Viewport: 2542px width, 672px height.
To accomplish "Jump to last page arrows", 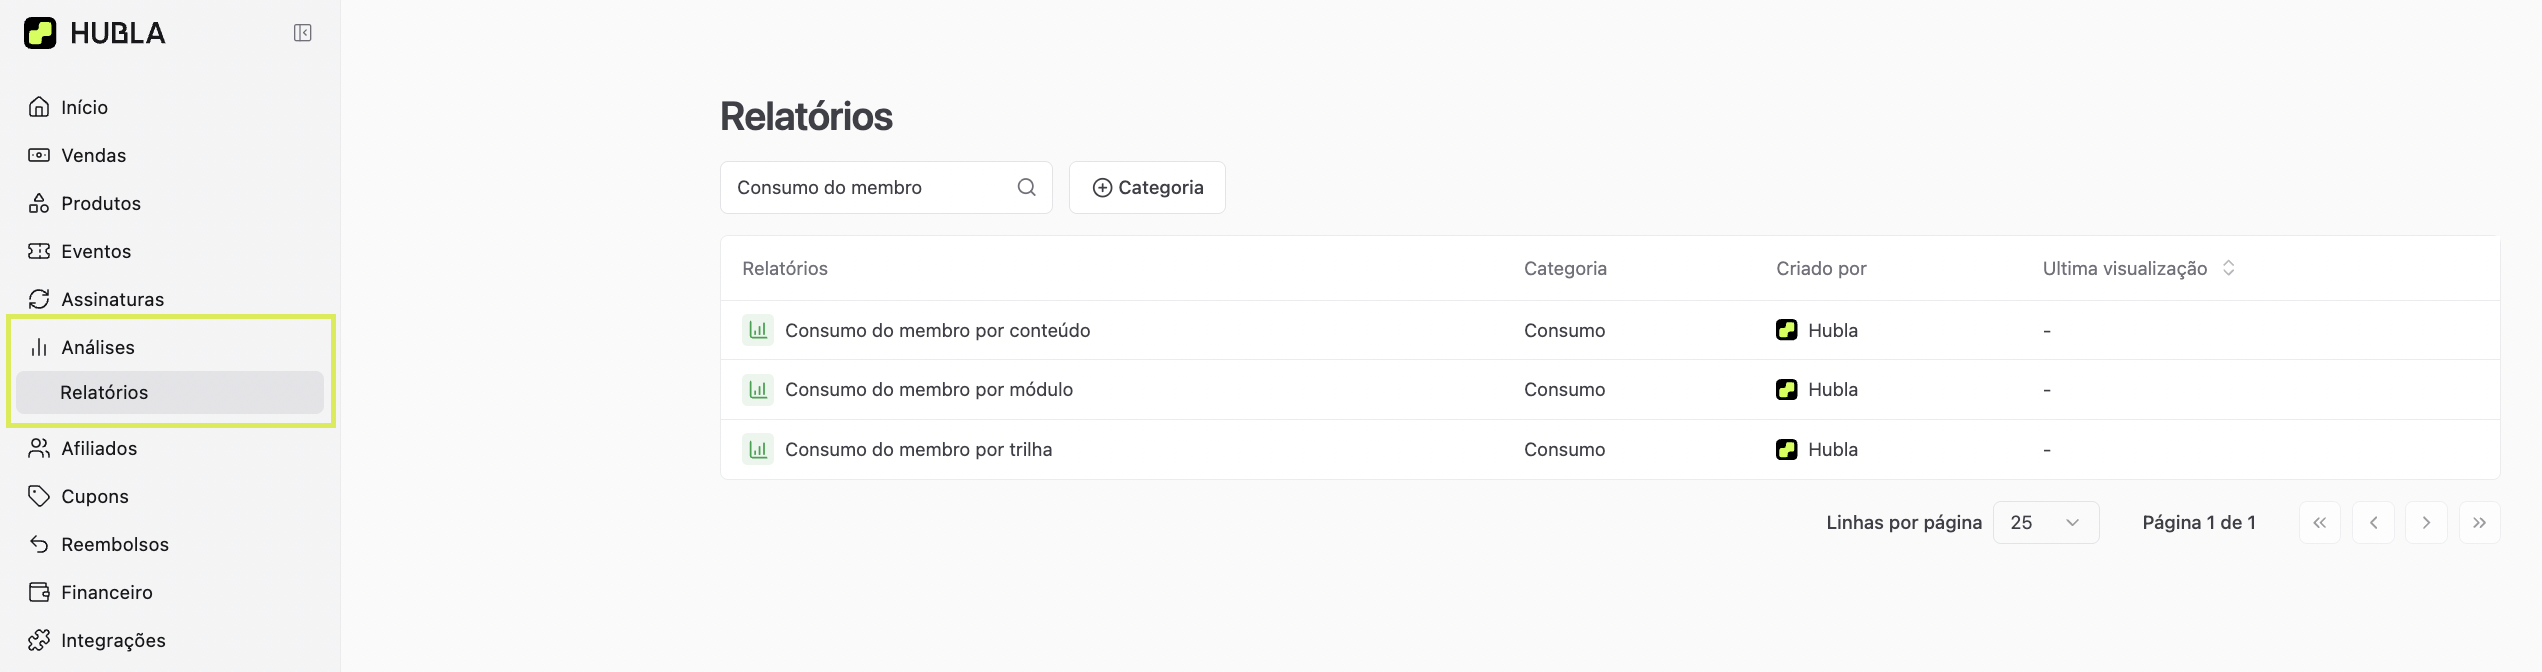I will pos(2479,522).
